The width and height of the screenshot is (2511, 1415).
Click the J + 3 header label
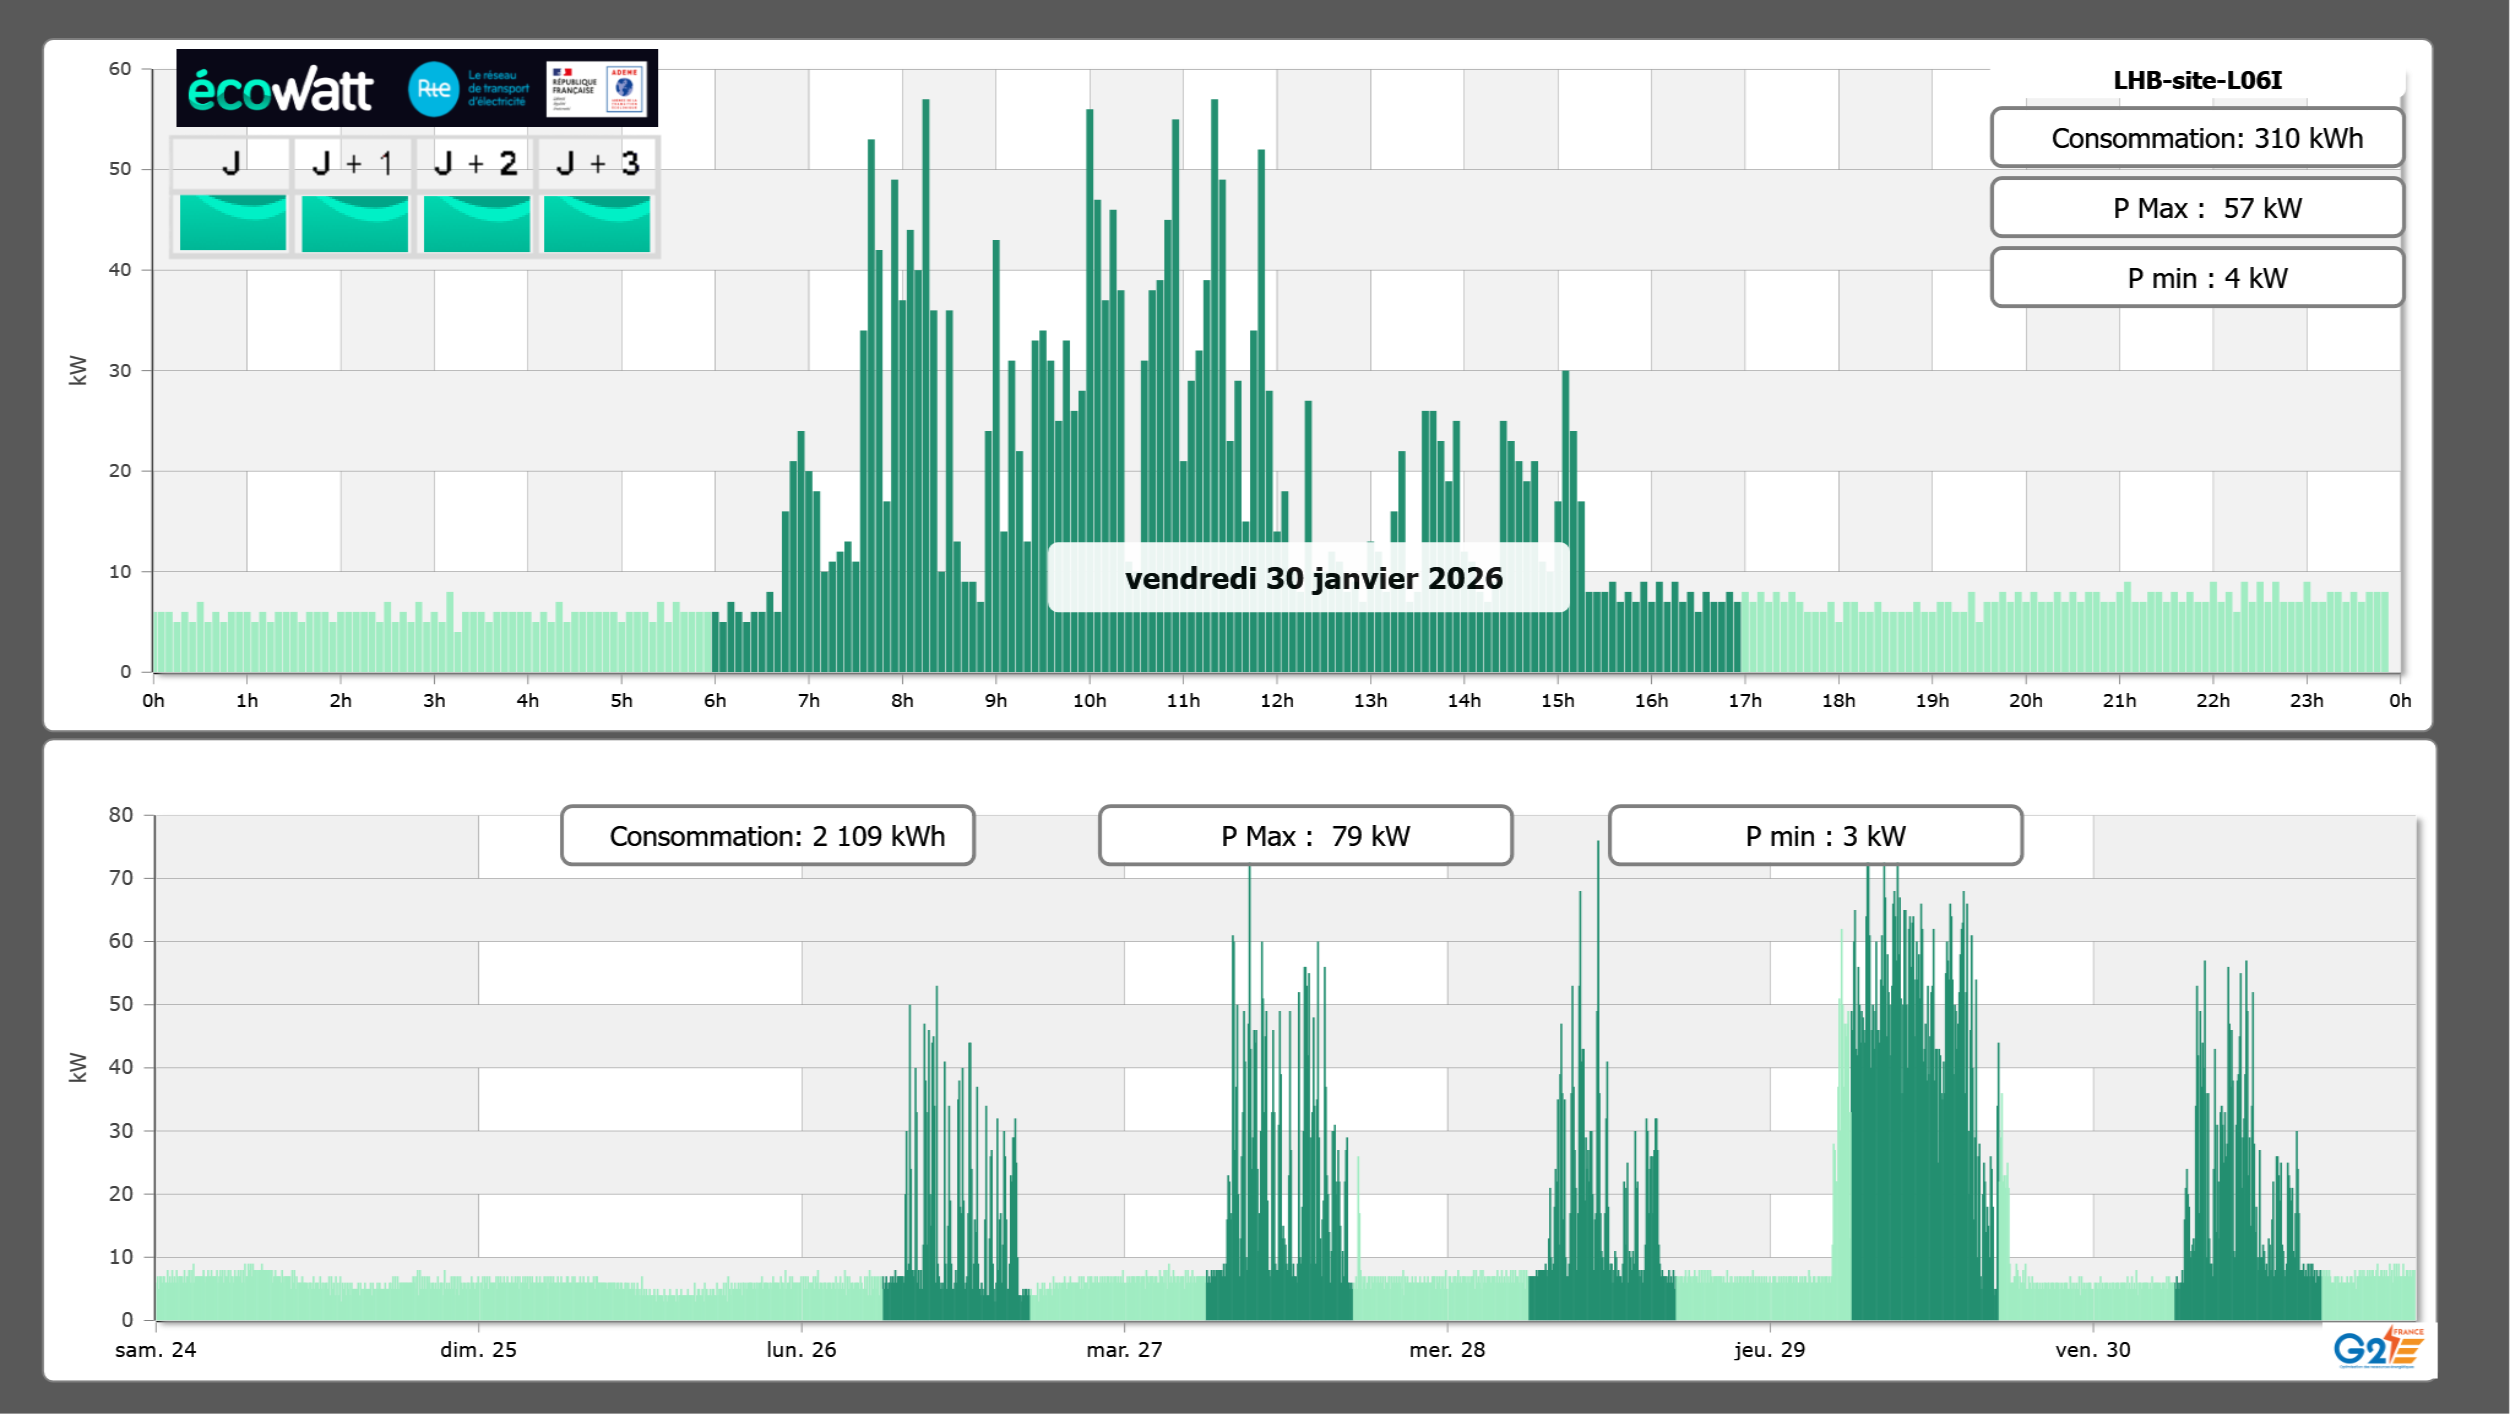click(597, 163)
